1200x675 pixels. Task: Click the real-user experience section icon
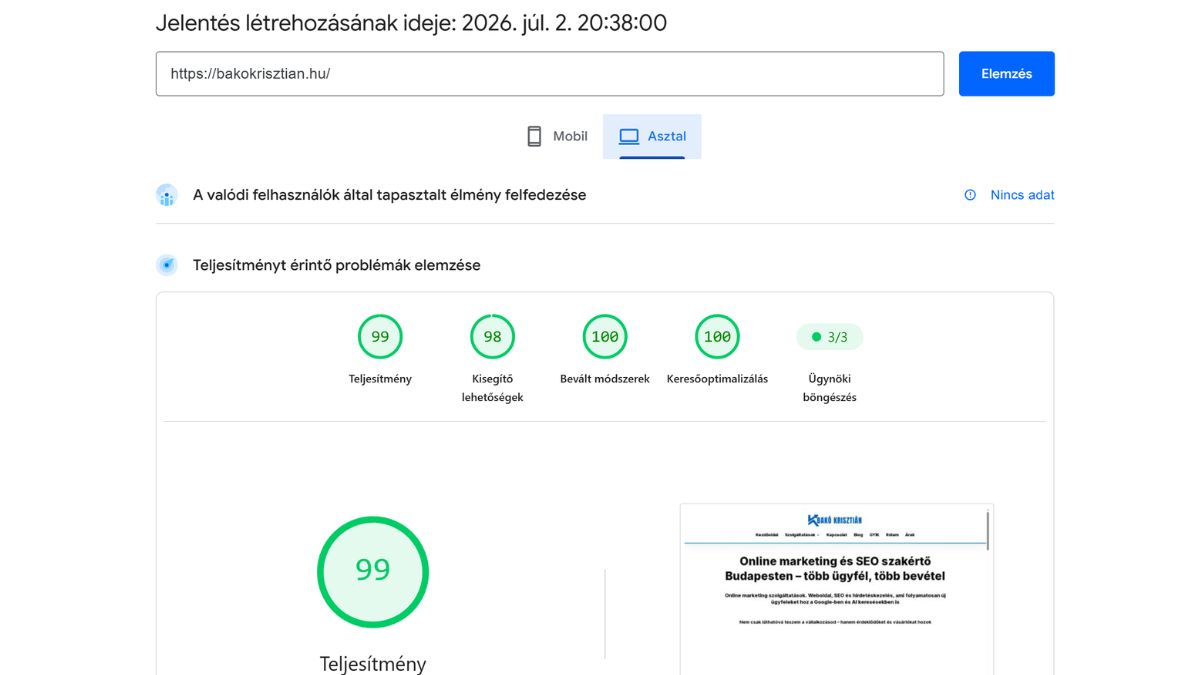click(167, 195)
